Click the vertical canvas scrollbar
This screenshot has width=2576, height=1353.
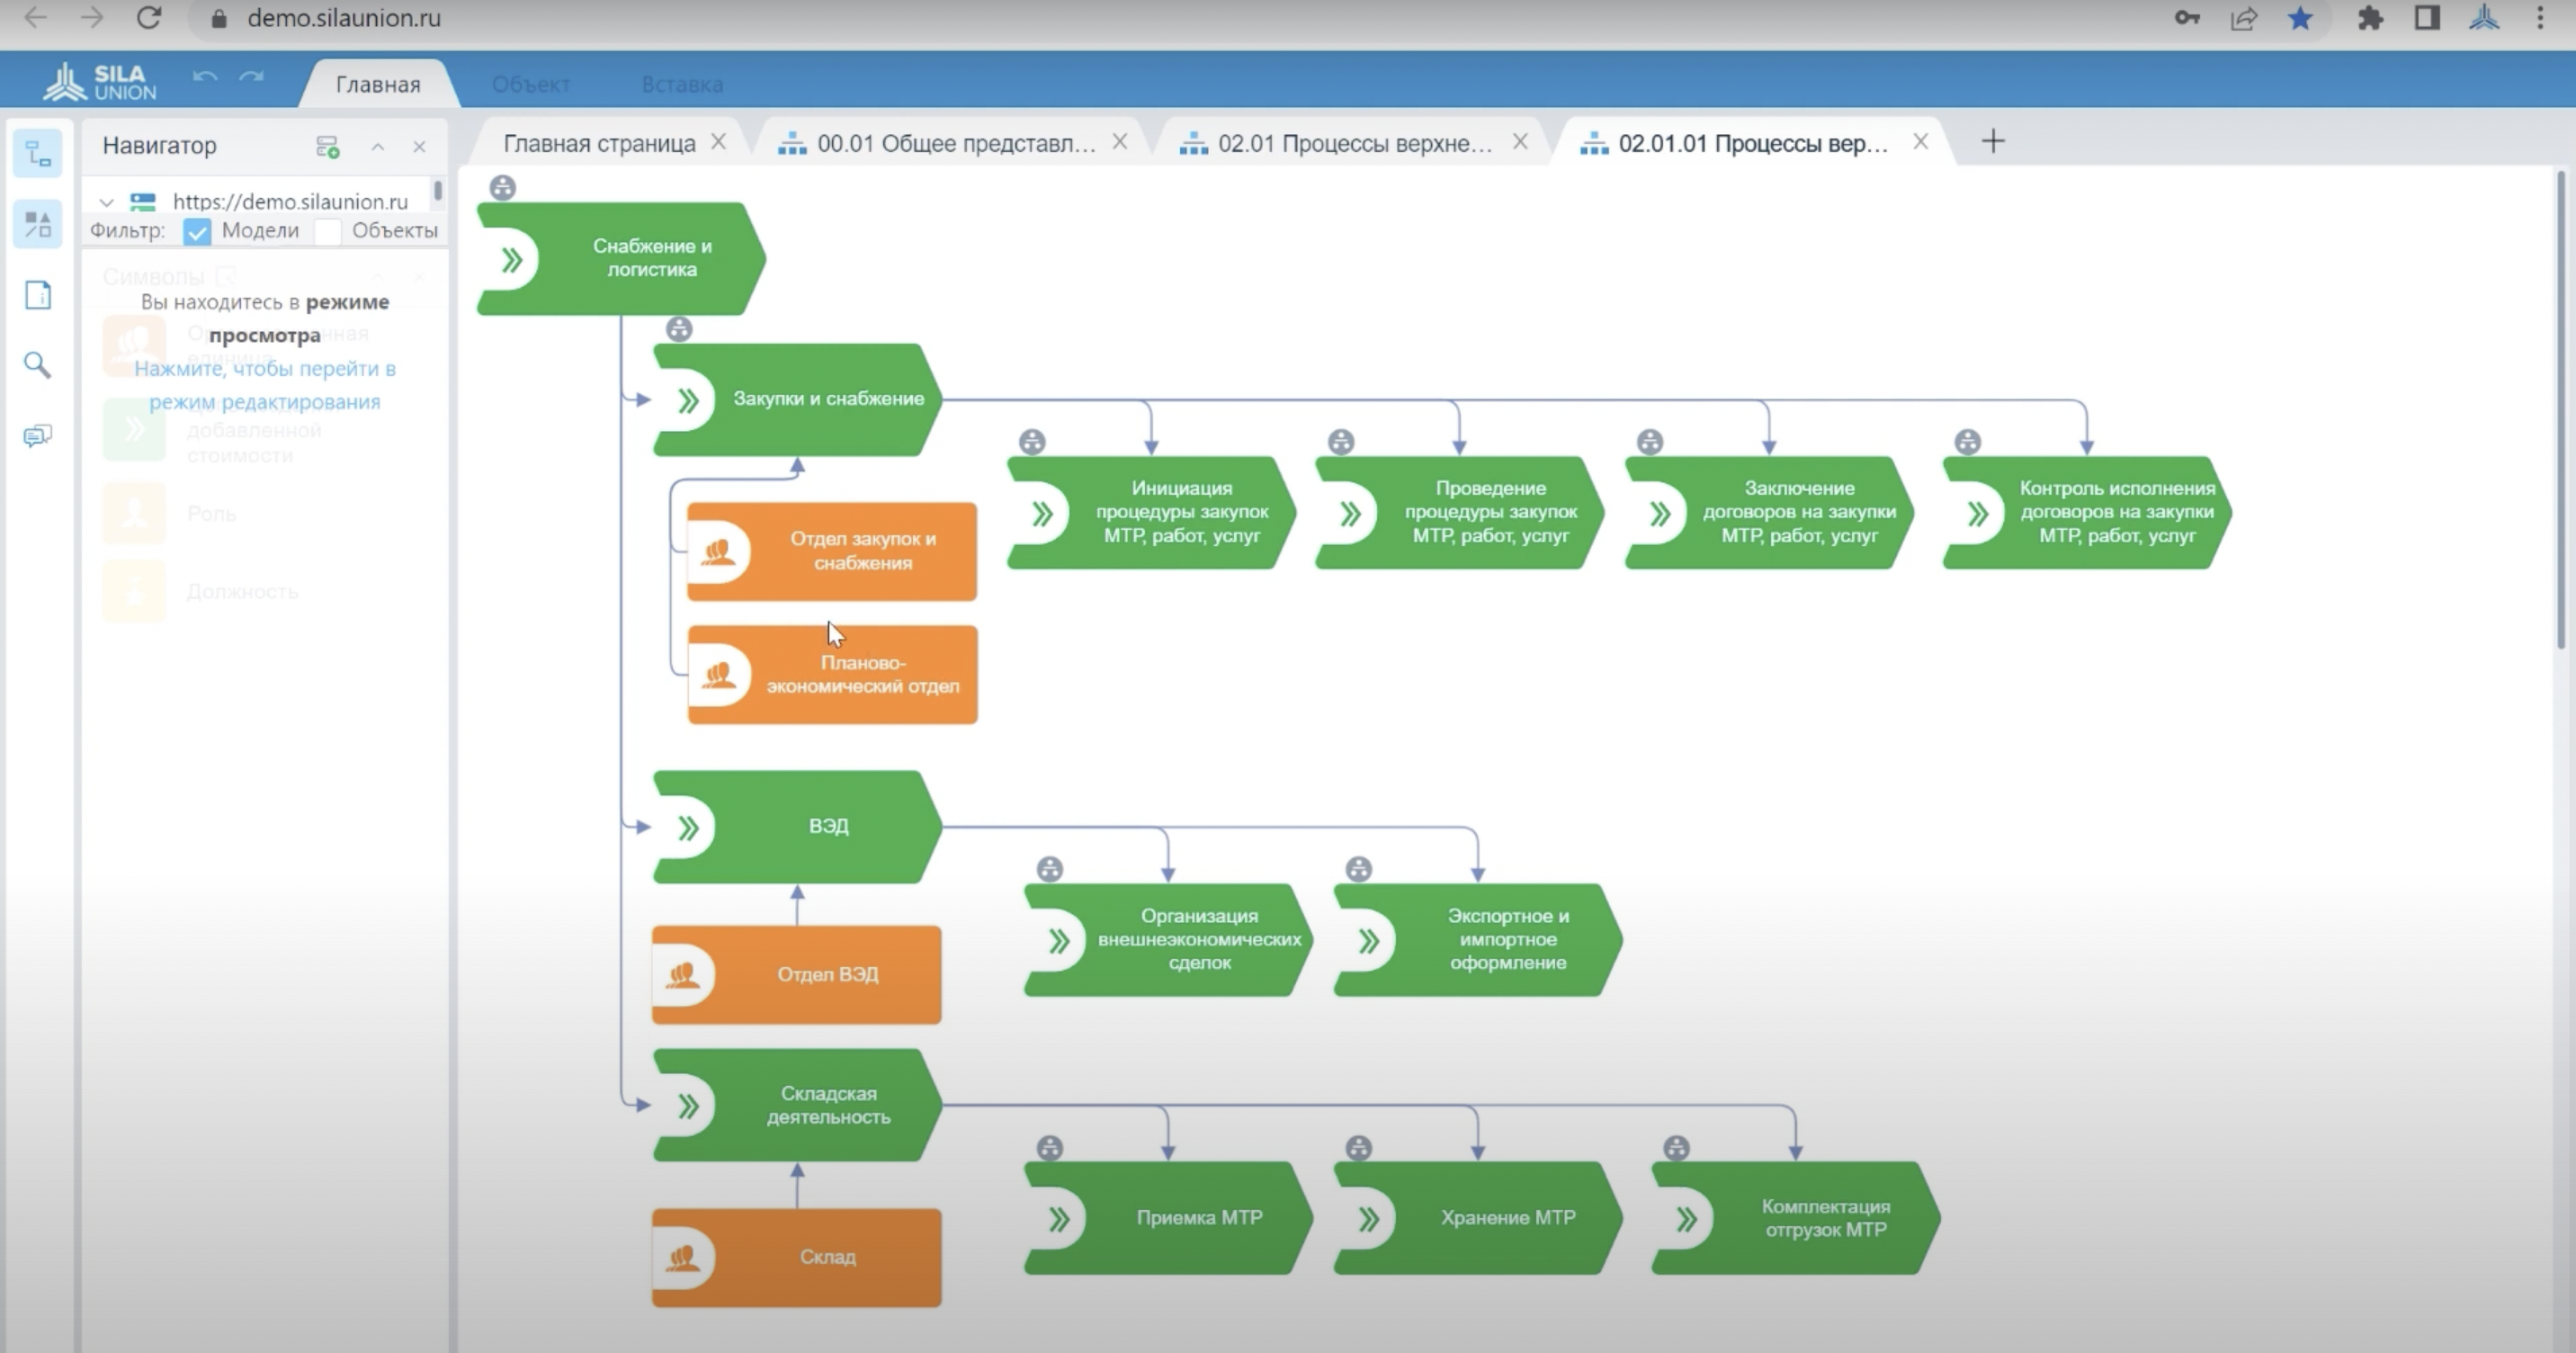pyautogui.click(x=2560, y=410)
